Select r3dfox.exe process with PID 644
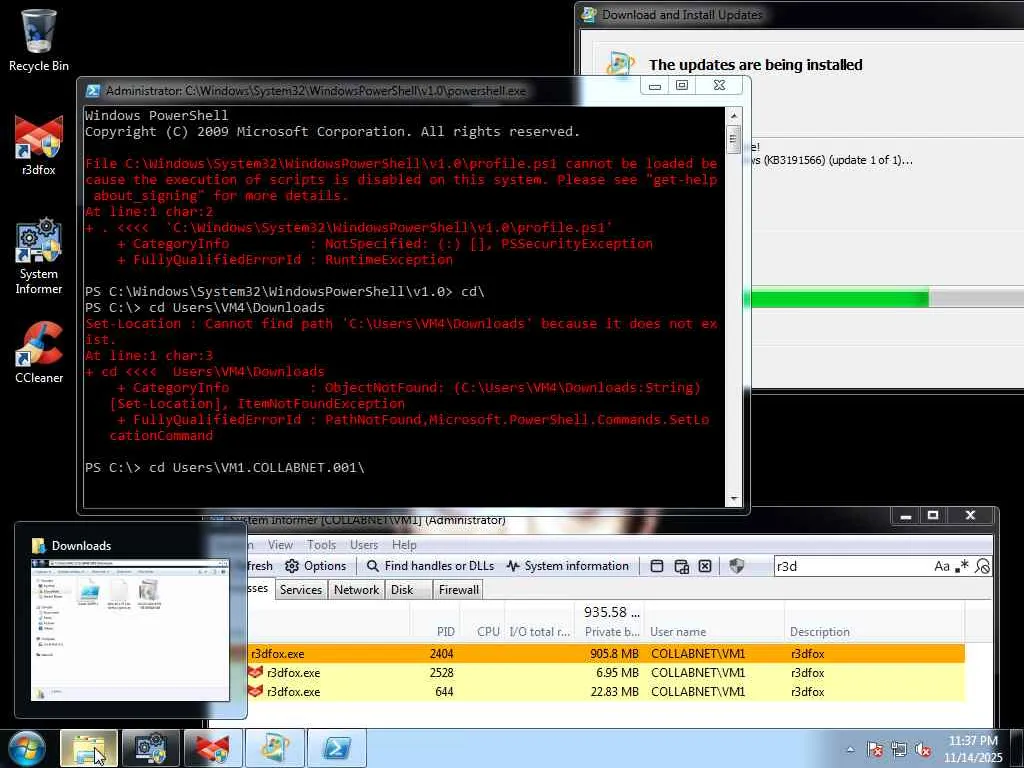 pyautogui.click(x=606, y=692)
